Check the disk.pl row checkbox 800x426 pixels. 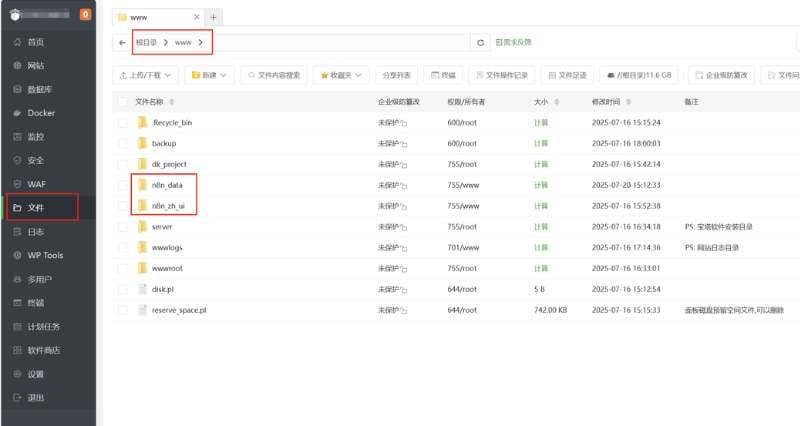122,289
